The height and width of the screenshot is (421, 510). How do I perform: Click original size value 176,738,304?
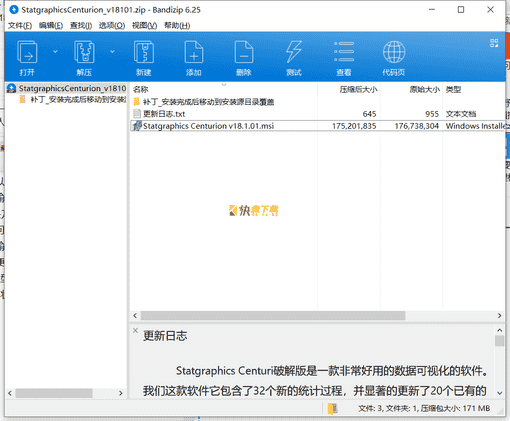(417, 126)
